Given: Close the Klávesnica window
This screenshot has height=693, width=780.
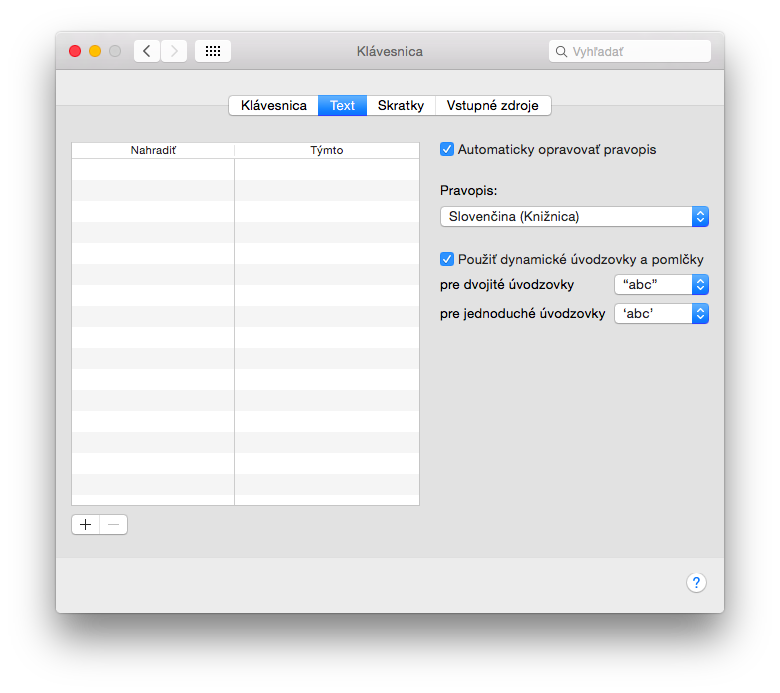Looking at the screenshot, I should (x=75, y=51).
